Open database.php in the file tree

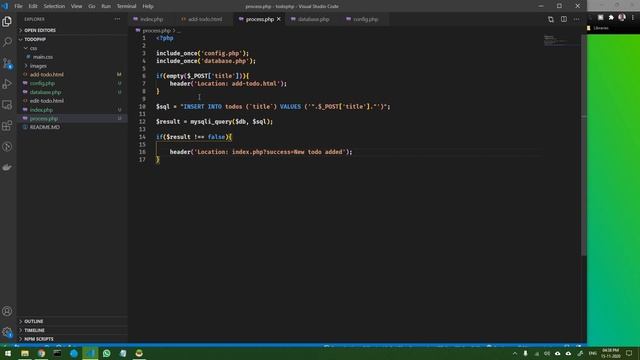[x=45, y=92]
